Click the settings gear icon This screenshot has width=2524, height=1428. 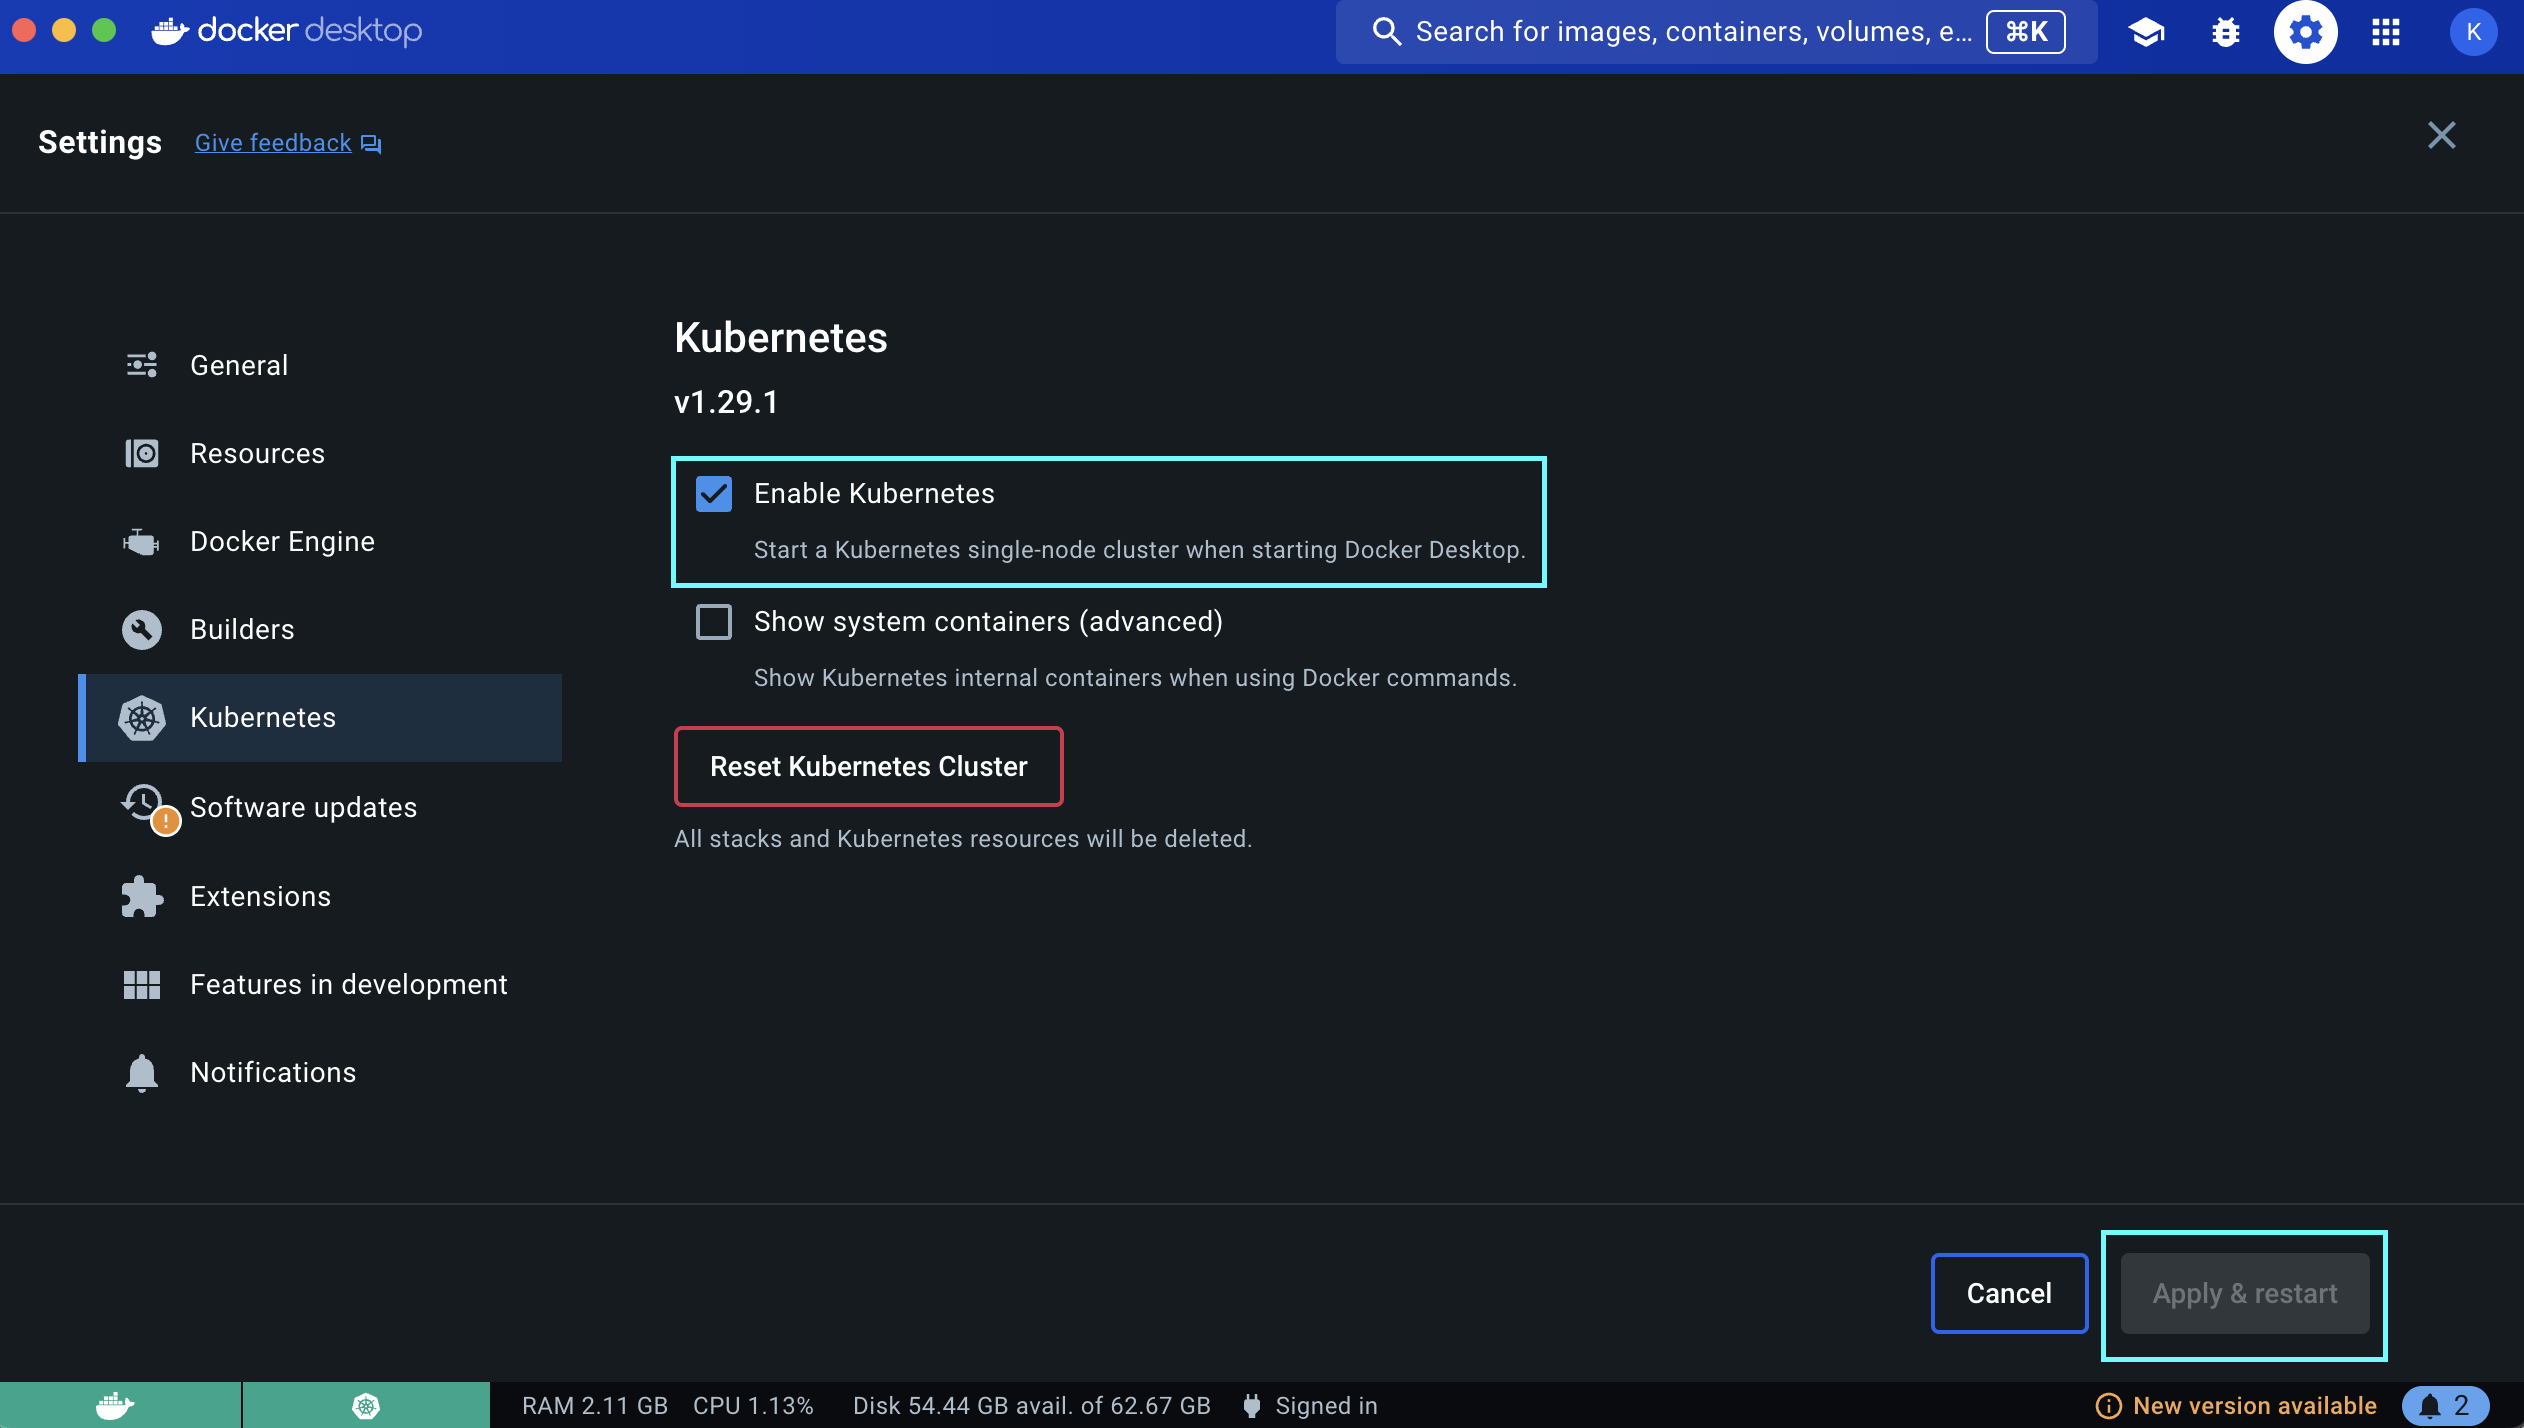tap(2305, 32)
